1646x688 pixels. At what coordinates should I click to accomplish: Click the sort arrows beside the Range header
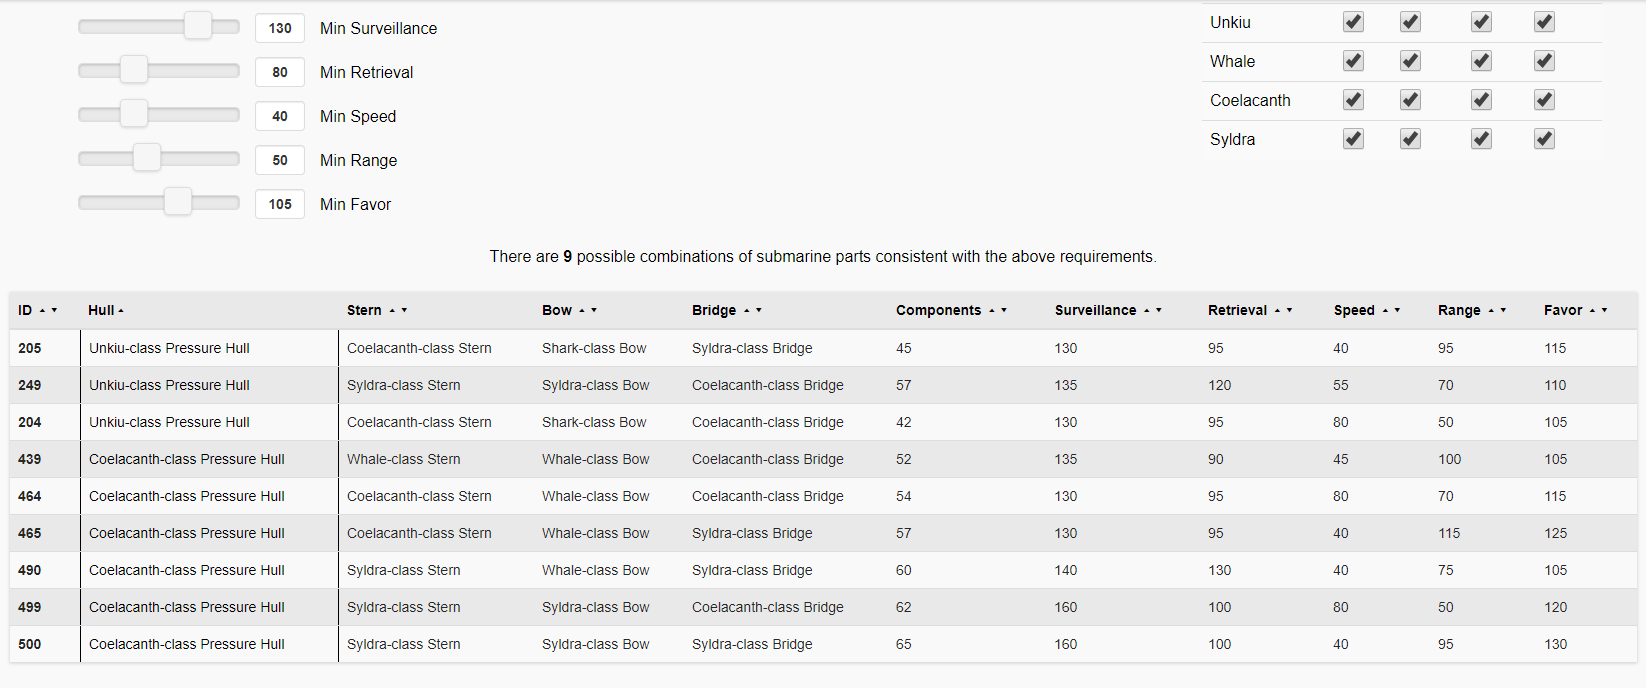tap(1496, 311)
